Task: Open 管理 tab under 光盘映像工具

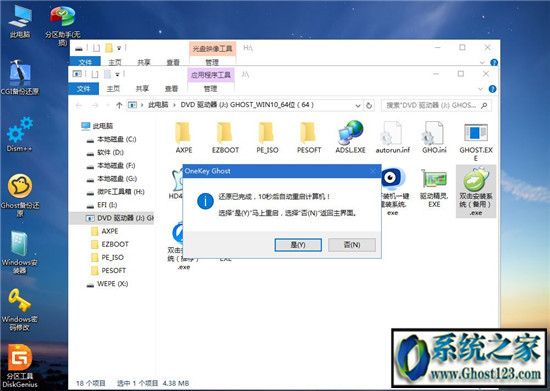Action: (212, 62)
